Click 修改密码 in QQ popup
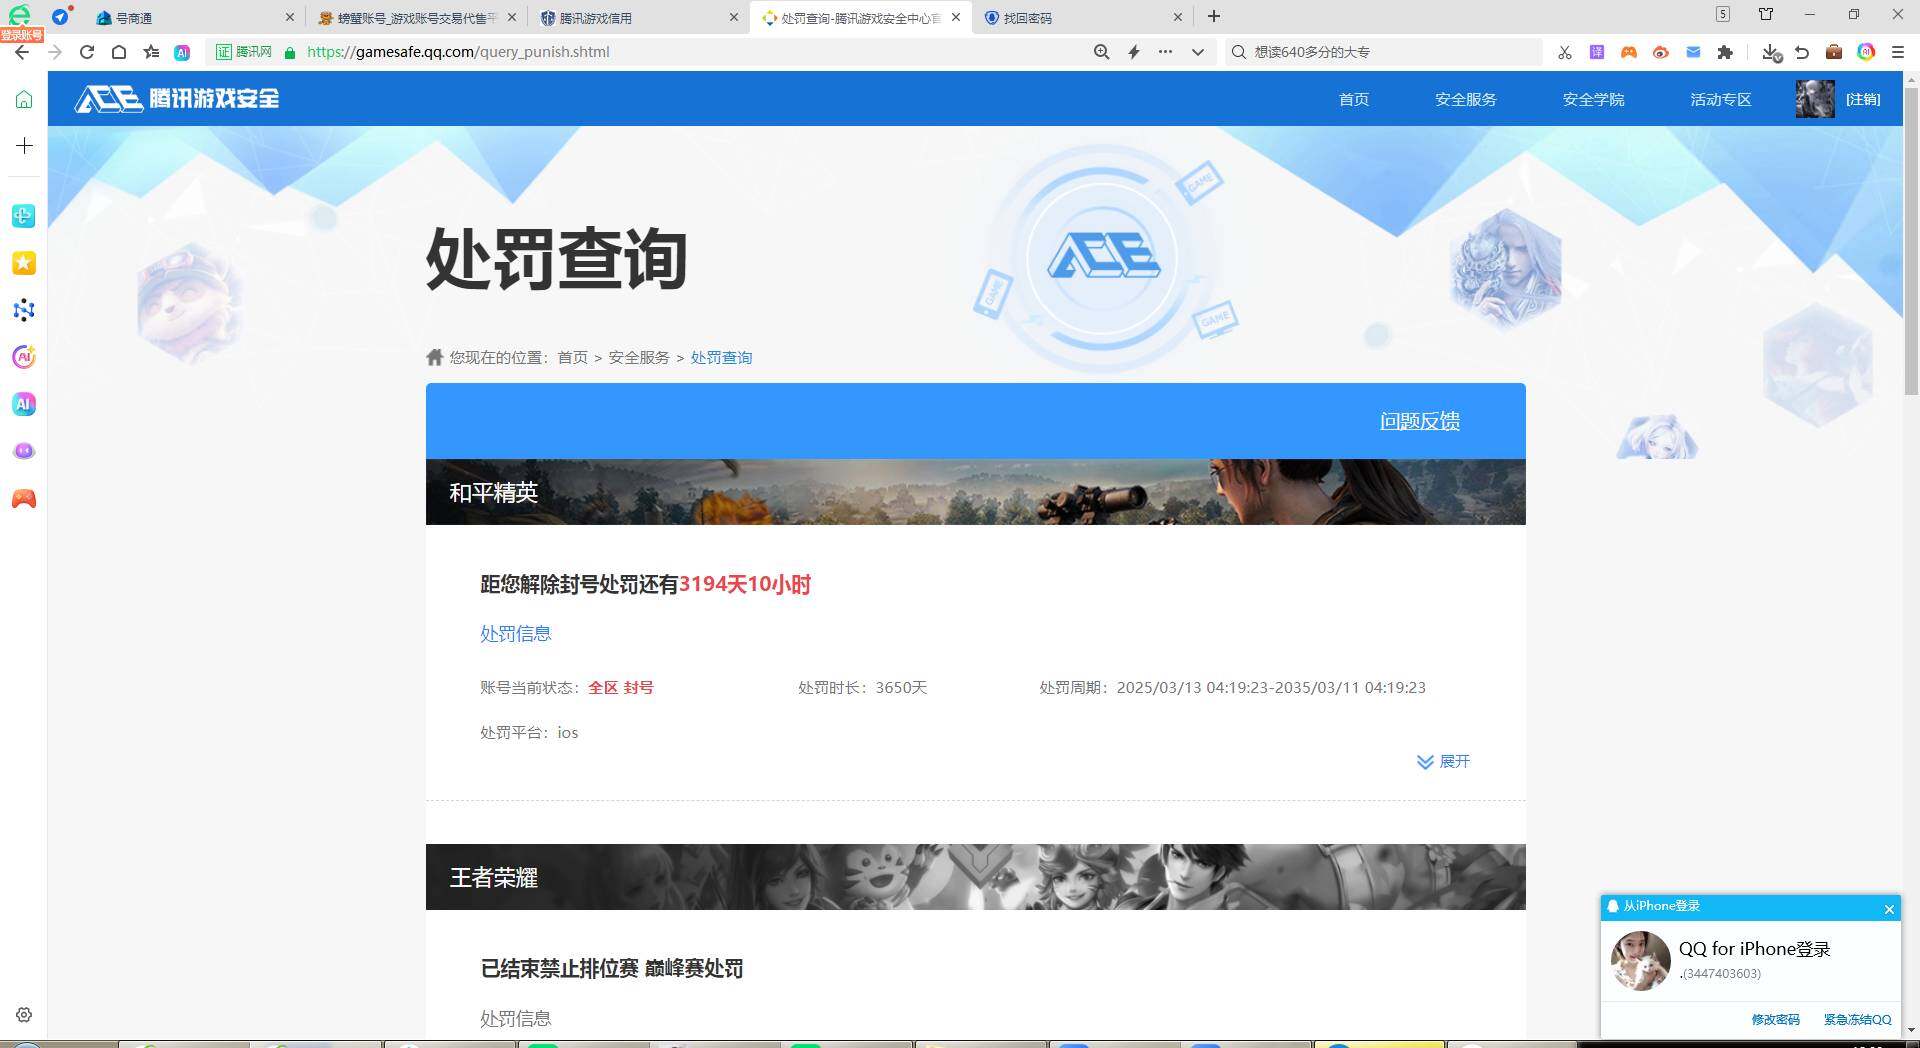The image size is (1920, 1048). (x=1776, y=1020)
